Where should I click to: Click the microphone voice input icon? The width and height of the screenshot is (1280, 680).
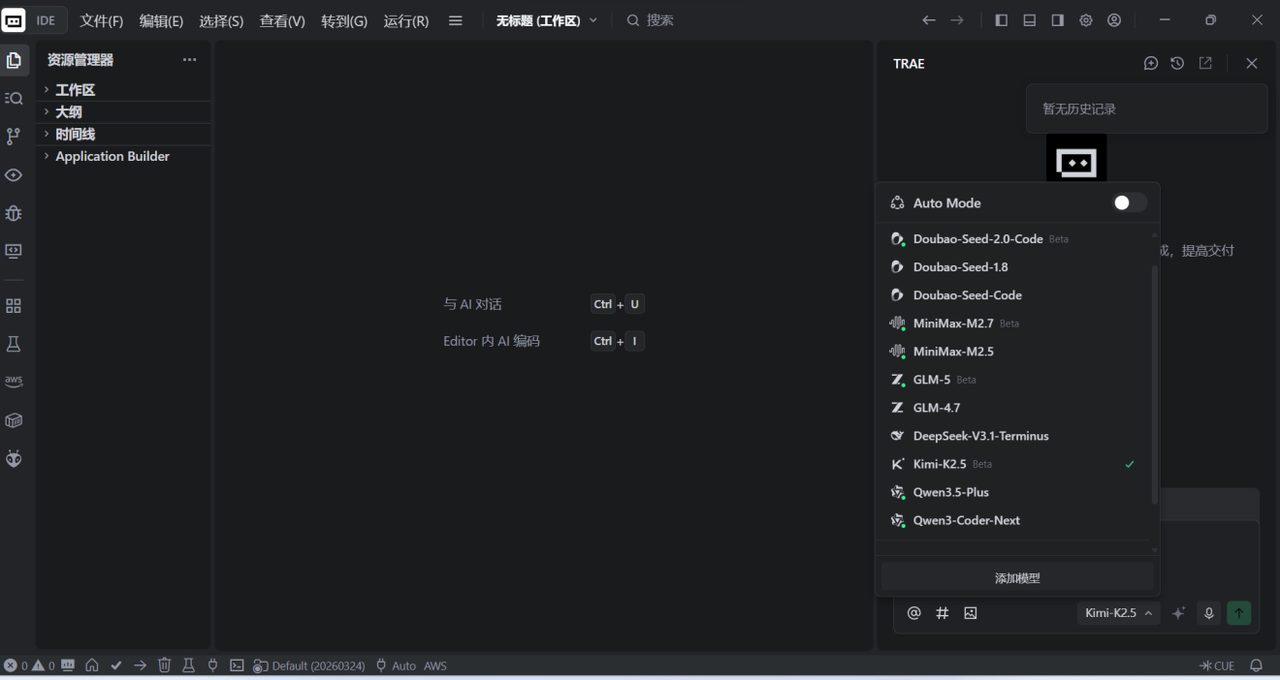pyautogui.click(x=1209, y=613)
